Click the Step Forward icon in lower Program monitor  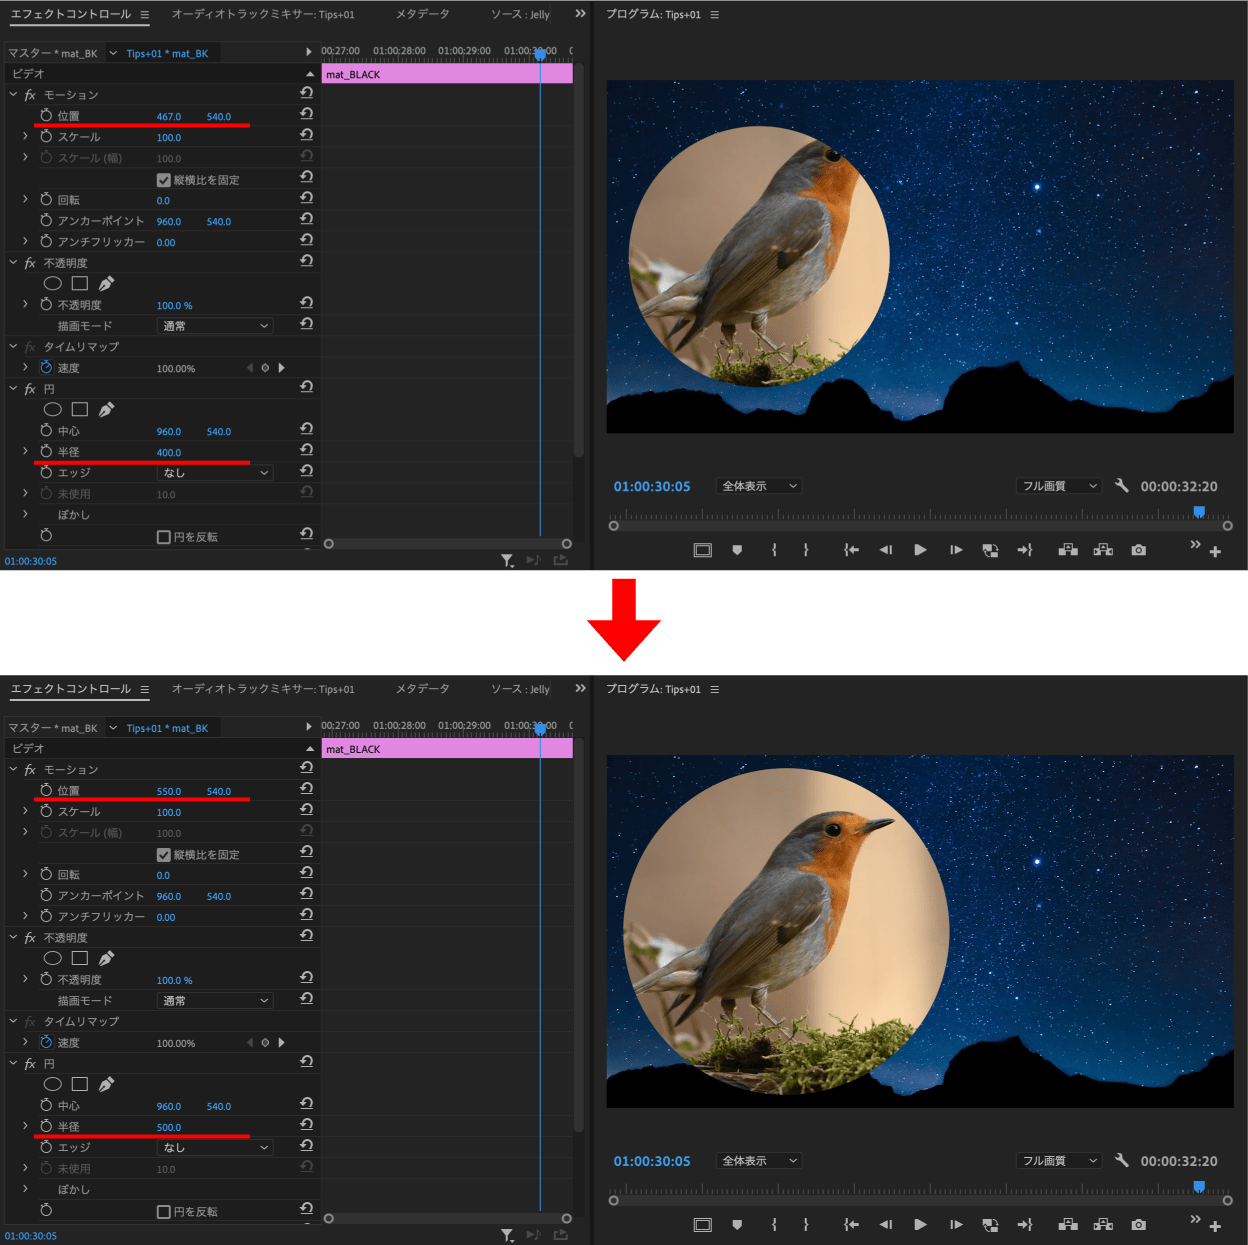click(956, 1225)
